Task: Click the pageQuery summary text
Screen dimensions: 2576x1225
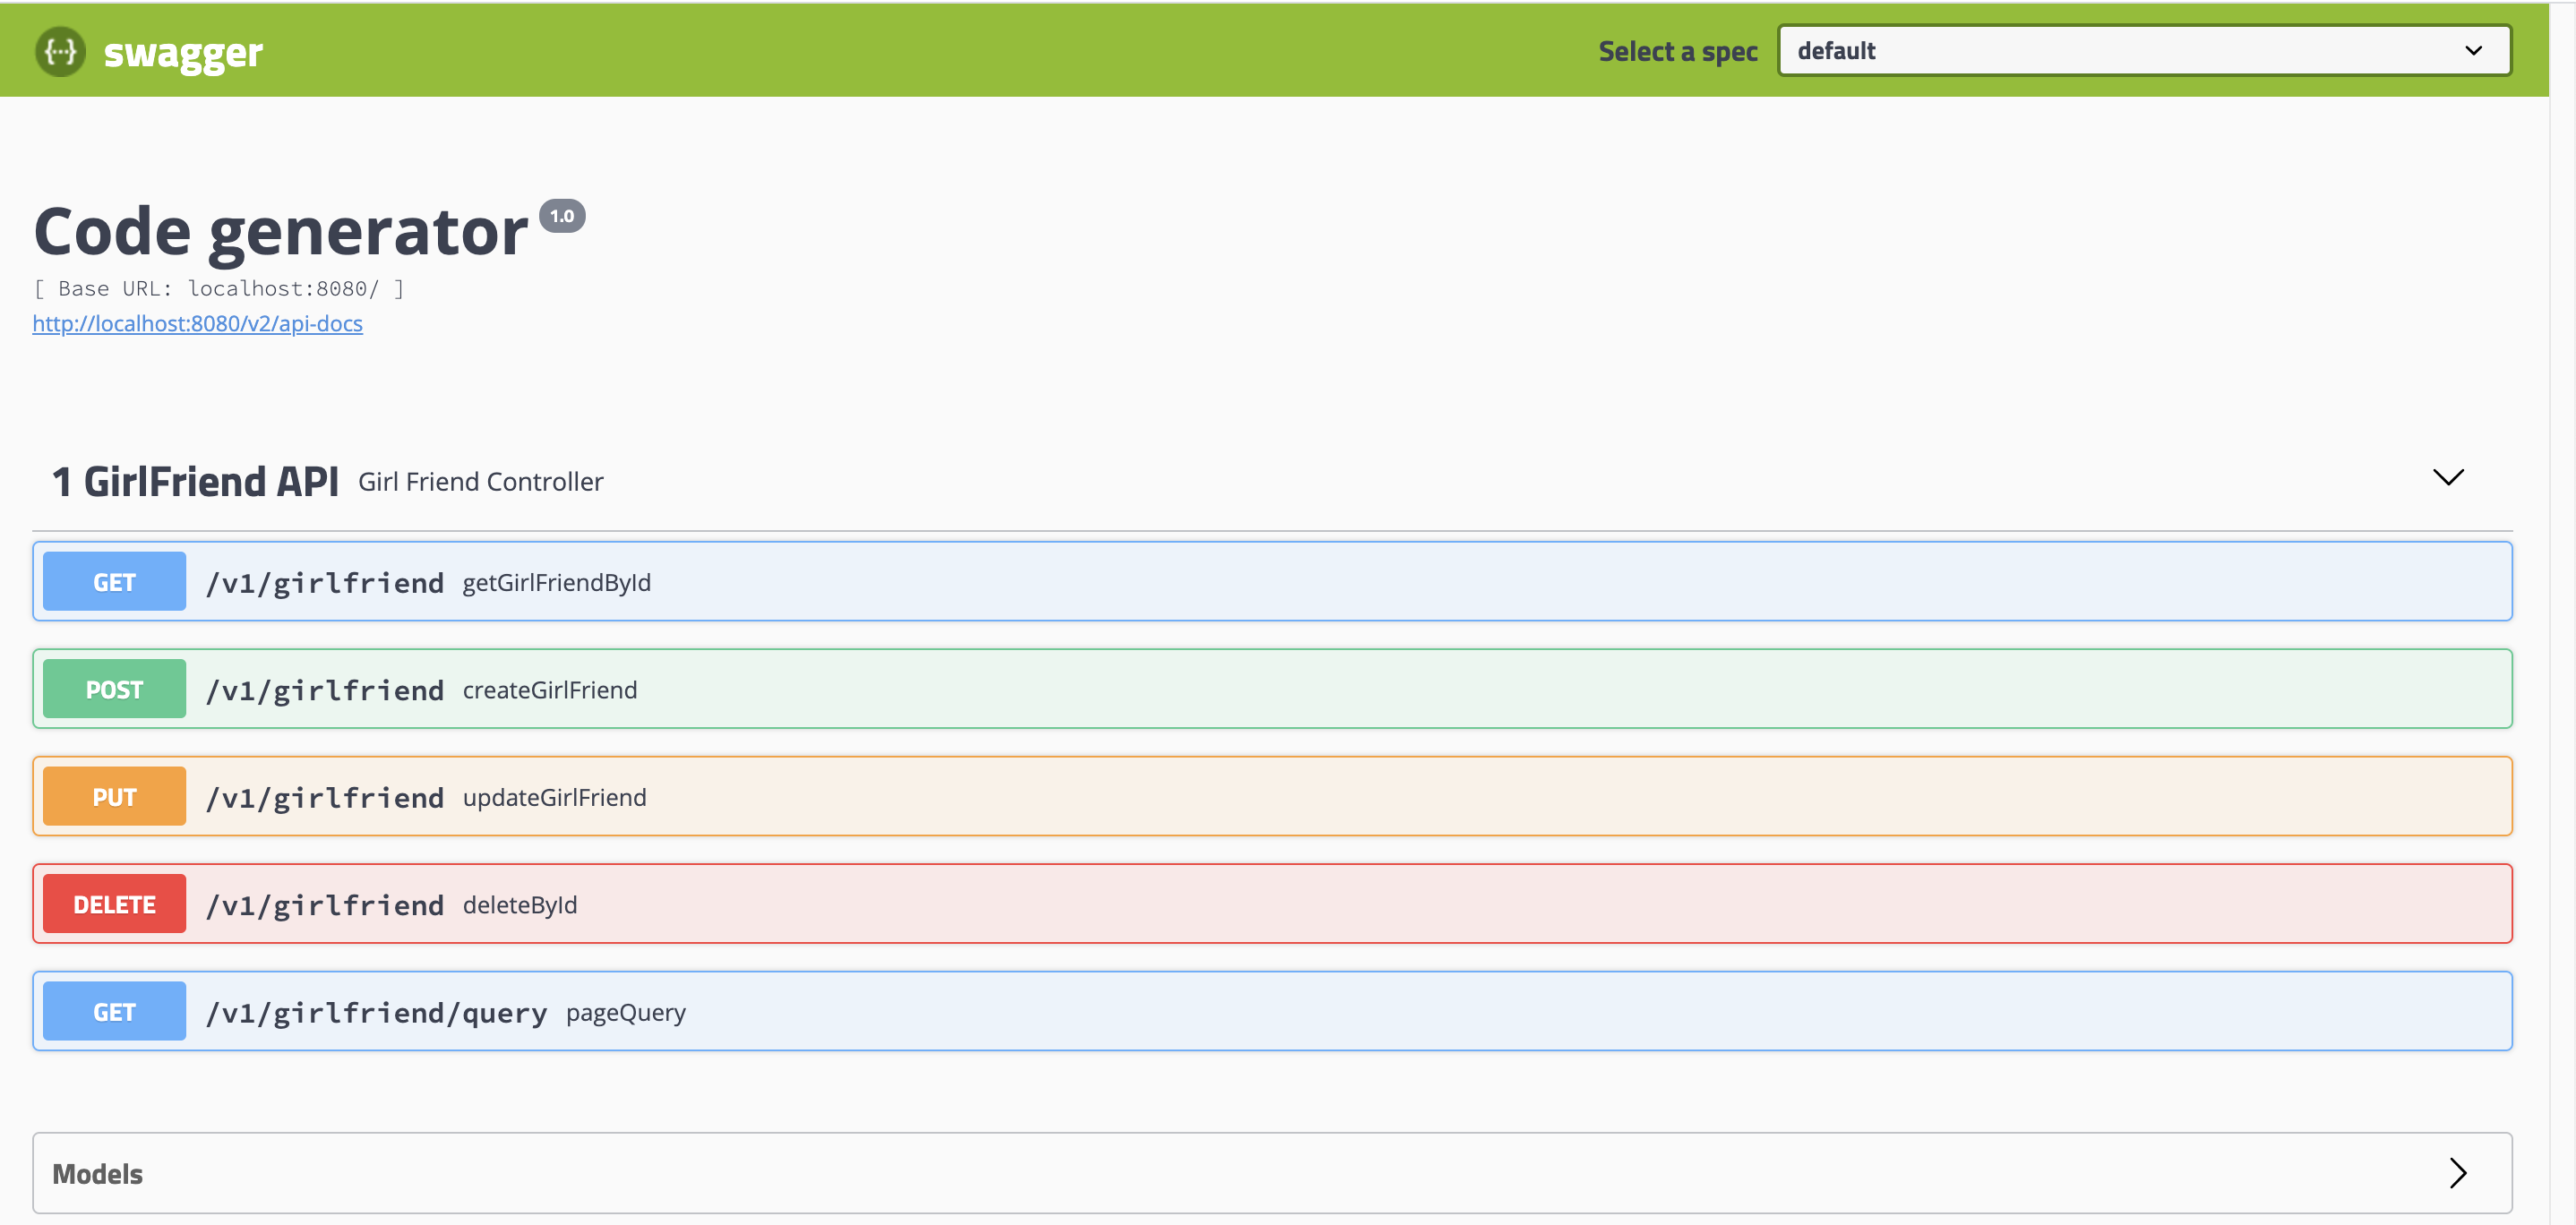Action: click(x=626, y=1013)
